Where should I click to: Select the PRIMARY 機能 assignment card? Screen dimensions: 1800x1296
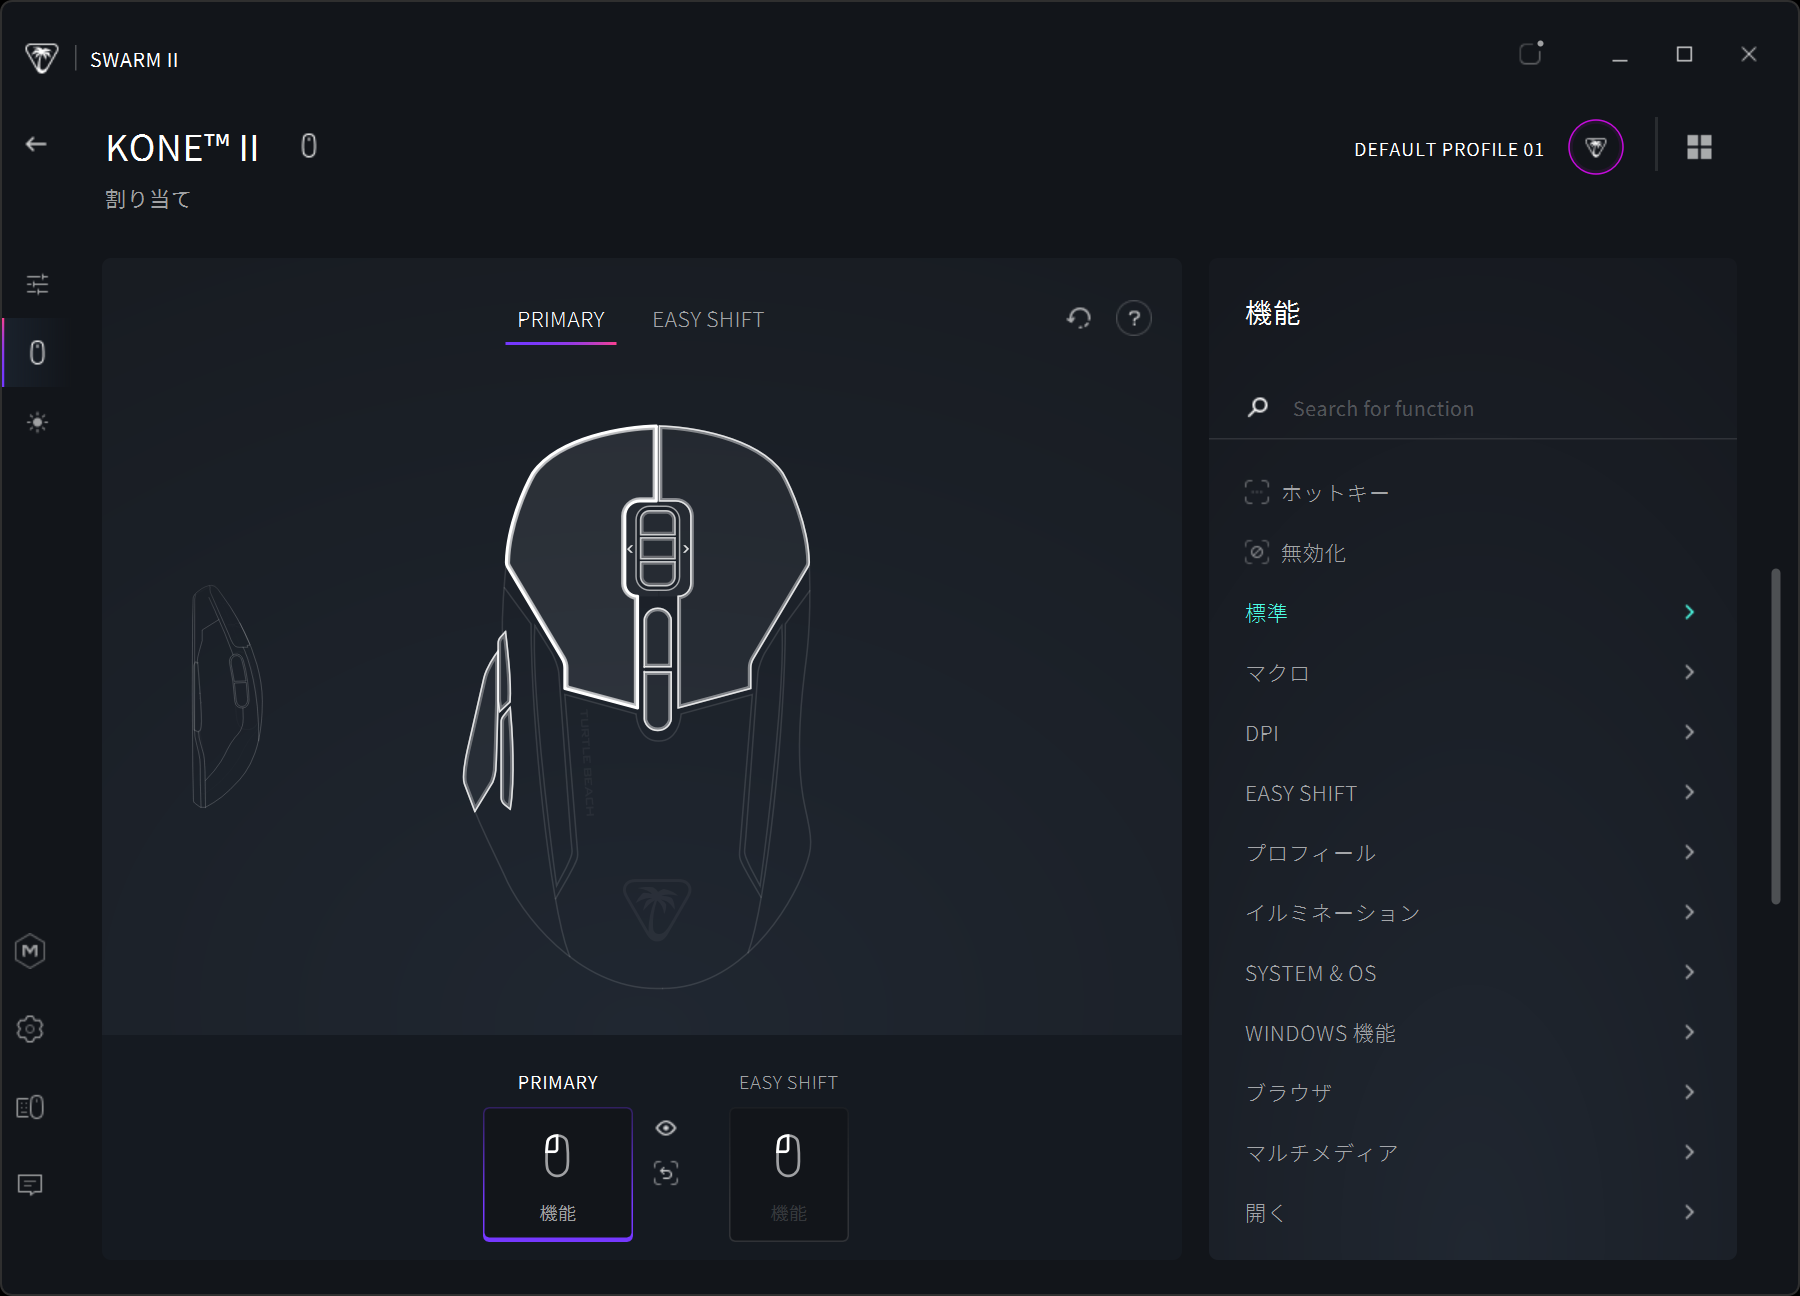point(558,1174)
